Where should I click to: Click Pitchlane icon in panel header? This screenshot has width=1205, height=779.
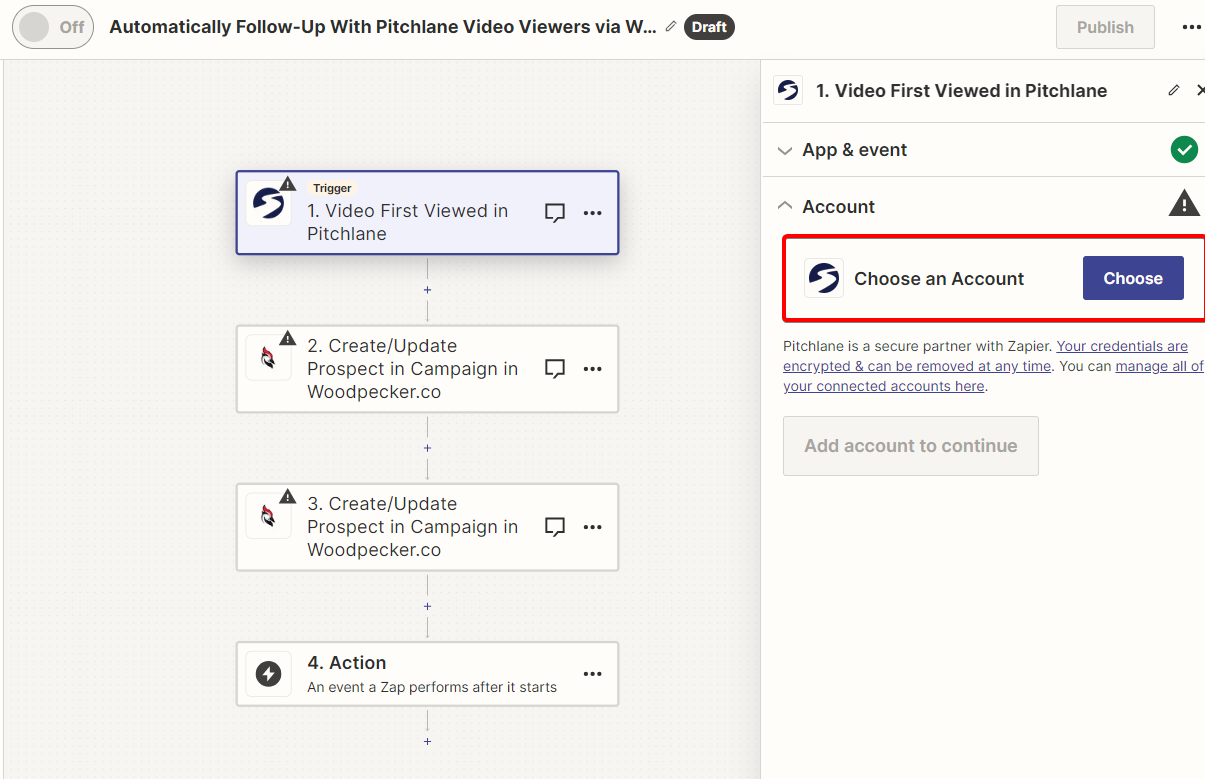788,91
